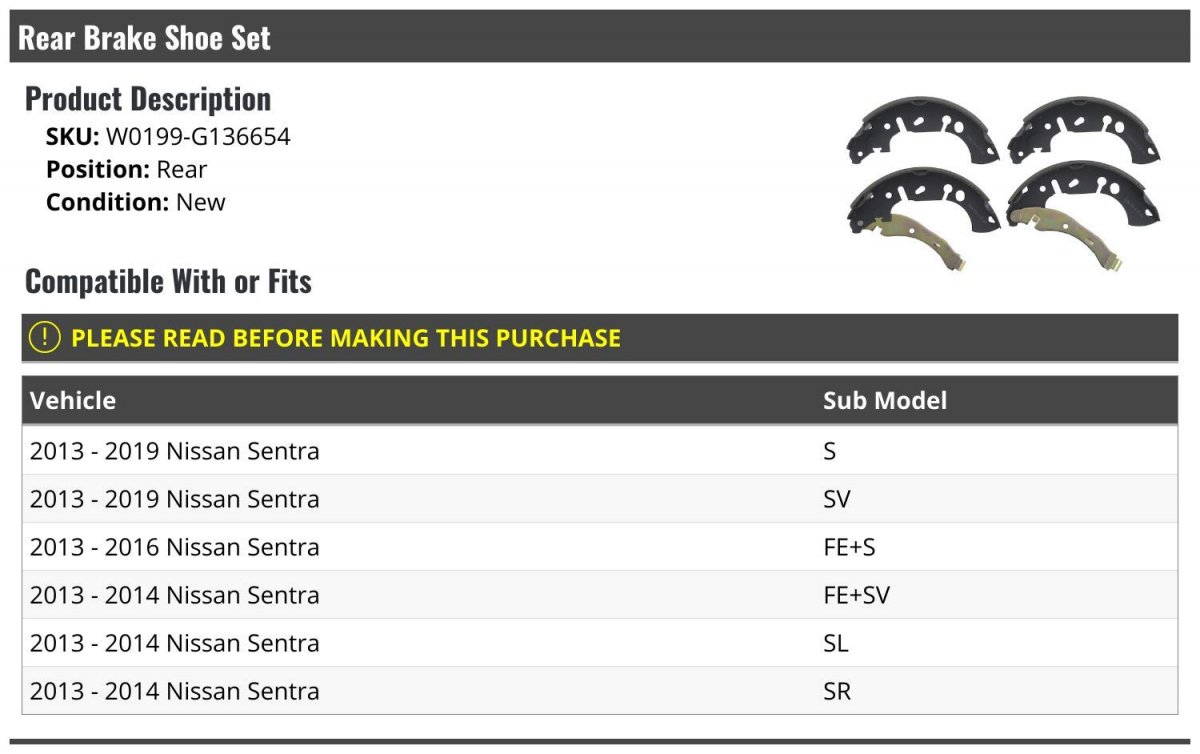Select the 2013 - 2016 Nissan Sentra row
The width and height of the screenshot is (1200, 754).
175,547
